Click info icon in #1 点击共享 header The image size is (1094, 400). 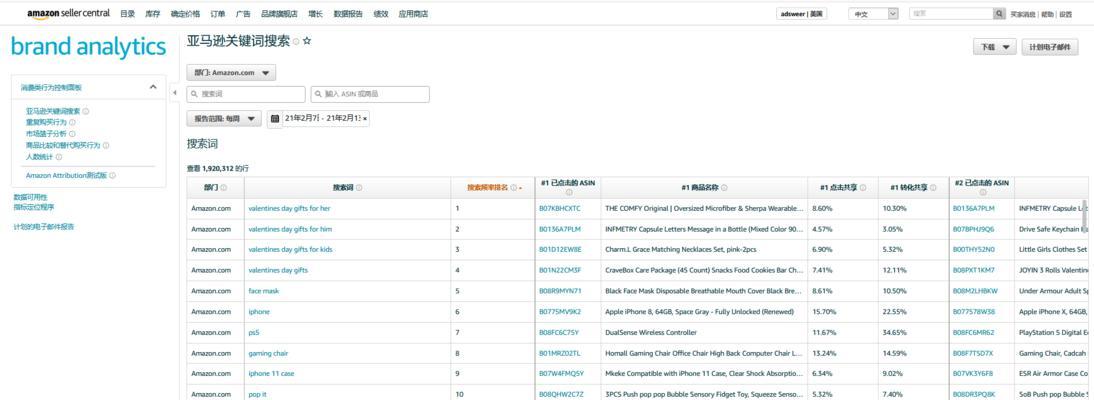(x=863, y=188)
